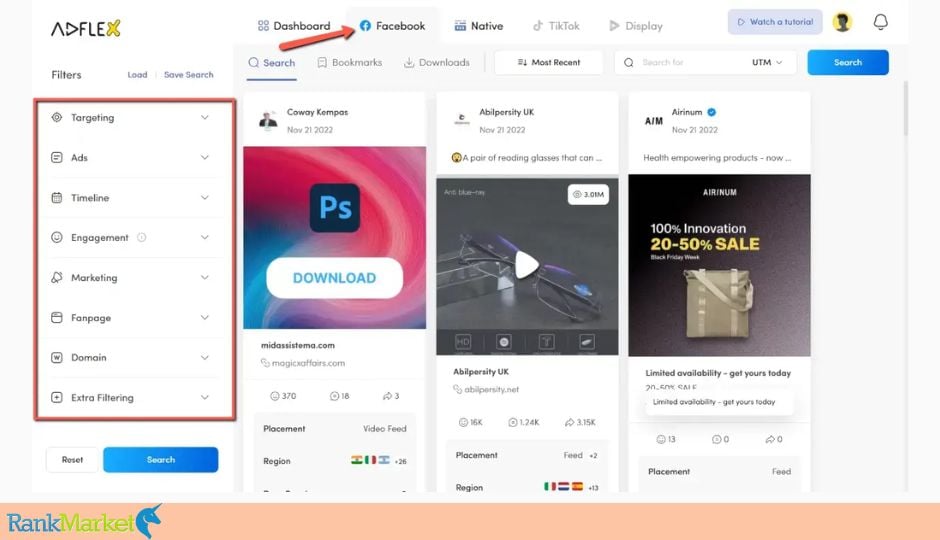Click the Load saved search link

pos(137,75)
